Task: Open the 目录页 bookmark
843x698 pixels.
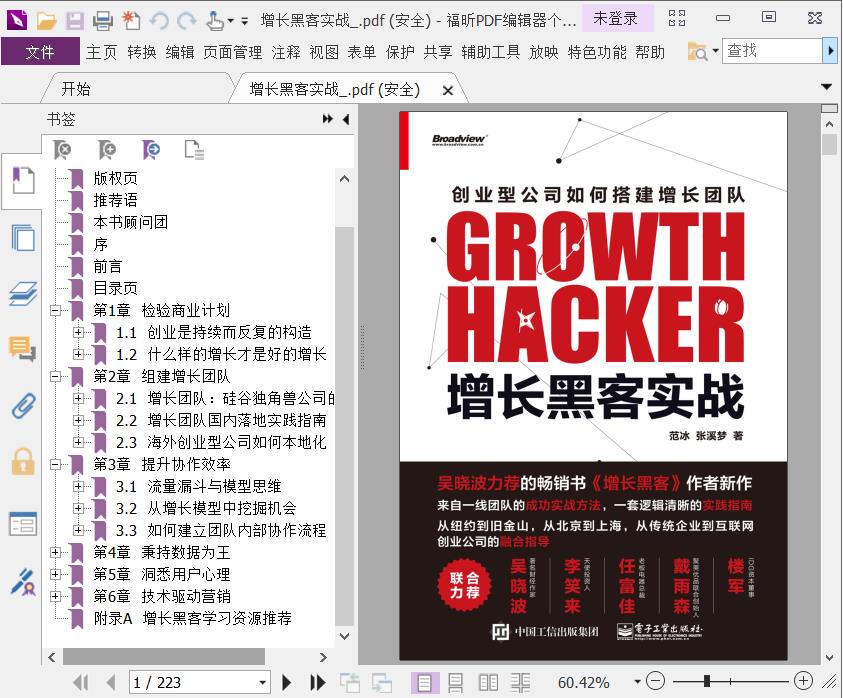Action: pos(116,288)
